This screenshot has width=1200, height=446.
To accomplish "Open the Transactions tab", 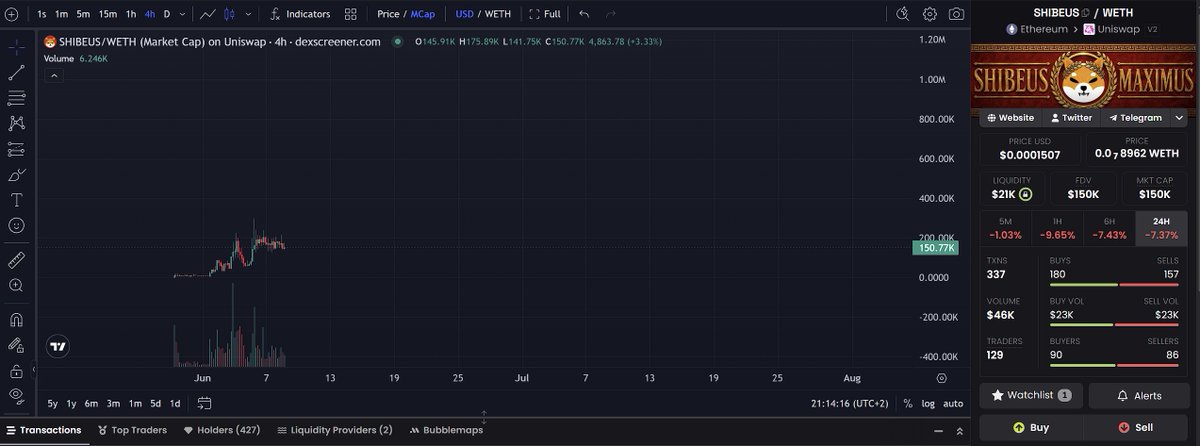I will click(x=43, y=430).
